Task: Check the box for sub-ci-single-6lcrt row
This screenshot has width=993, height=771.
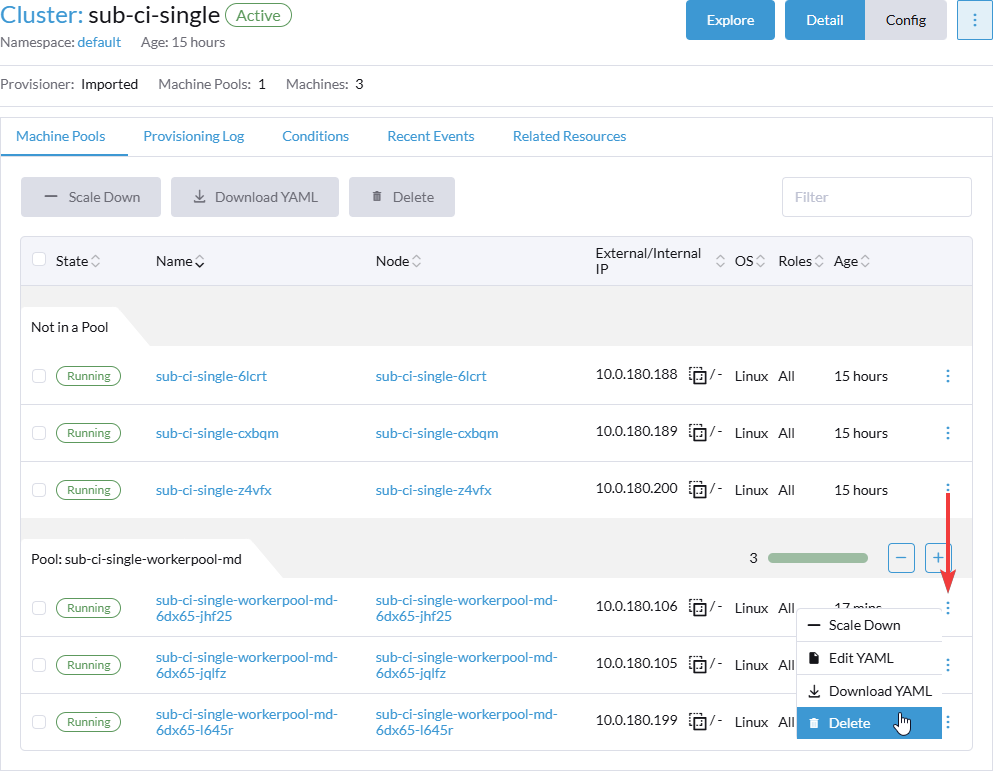Action: tap(39, 376)
